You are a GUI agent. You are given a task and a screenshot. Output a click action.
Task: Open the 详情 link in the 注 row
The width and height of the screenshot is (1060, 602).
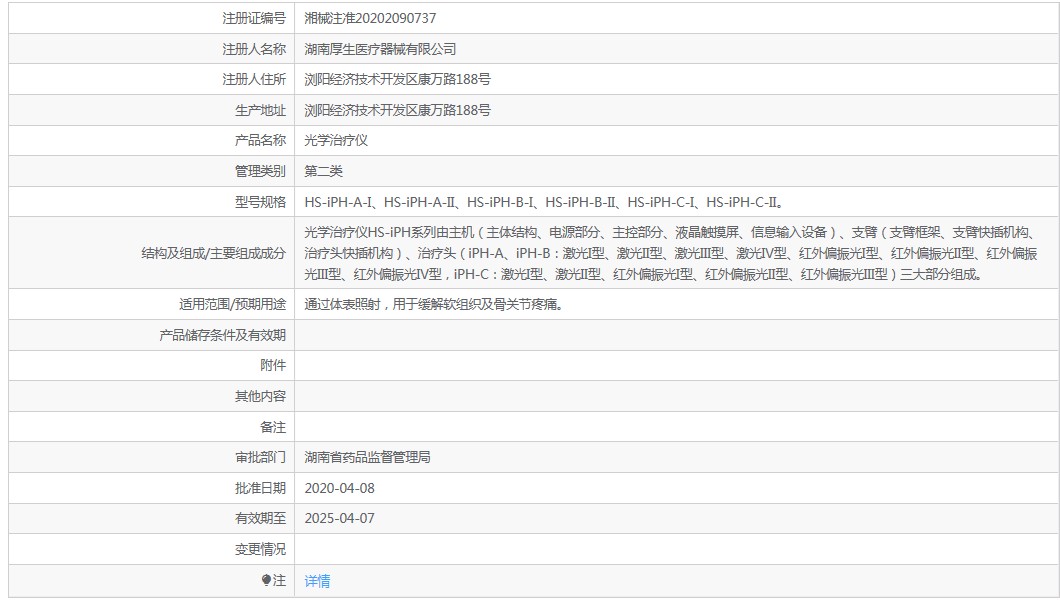tap(317, 580)
